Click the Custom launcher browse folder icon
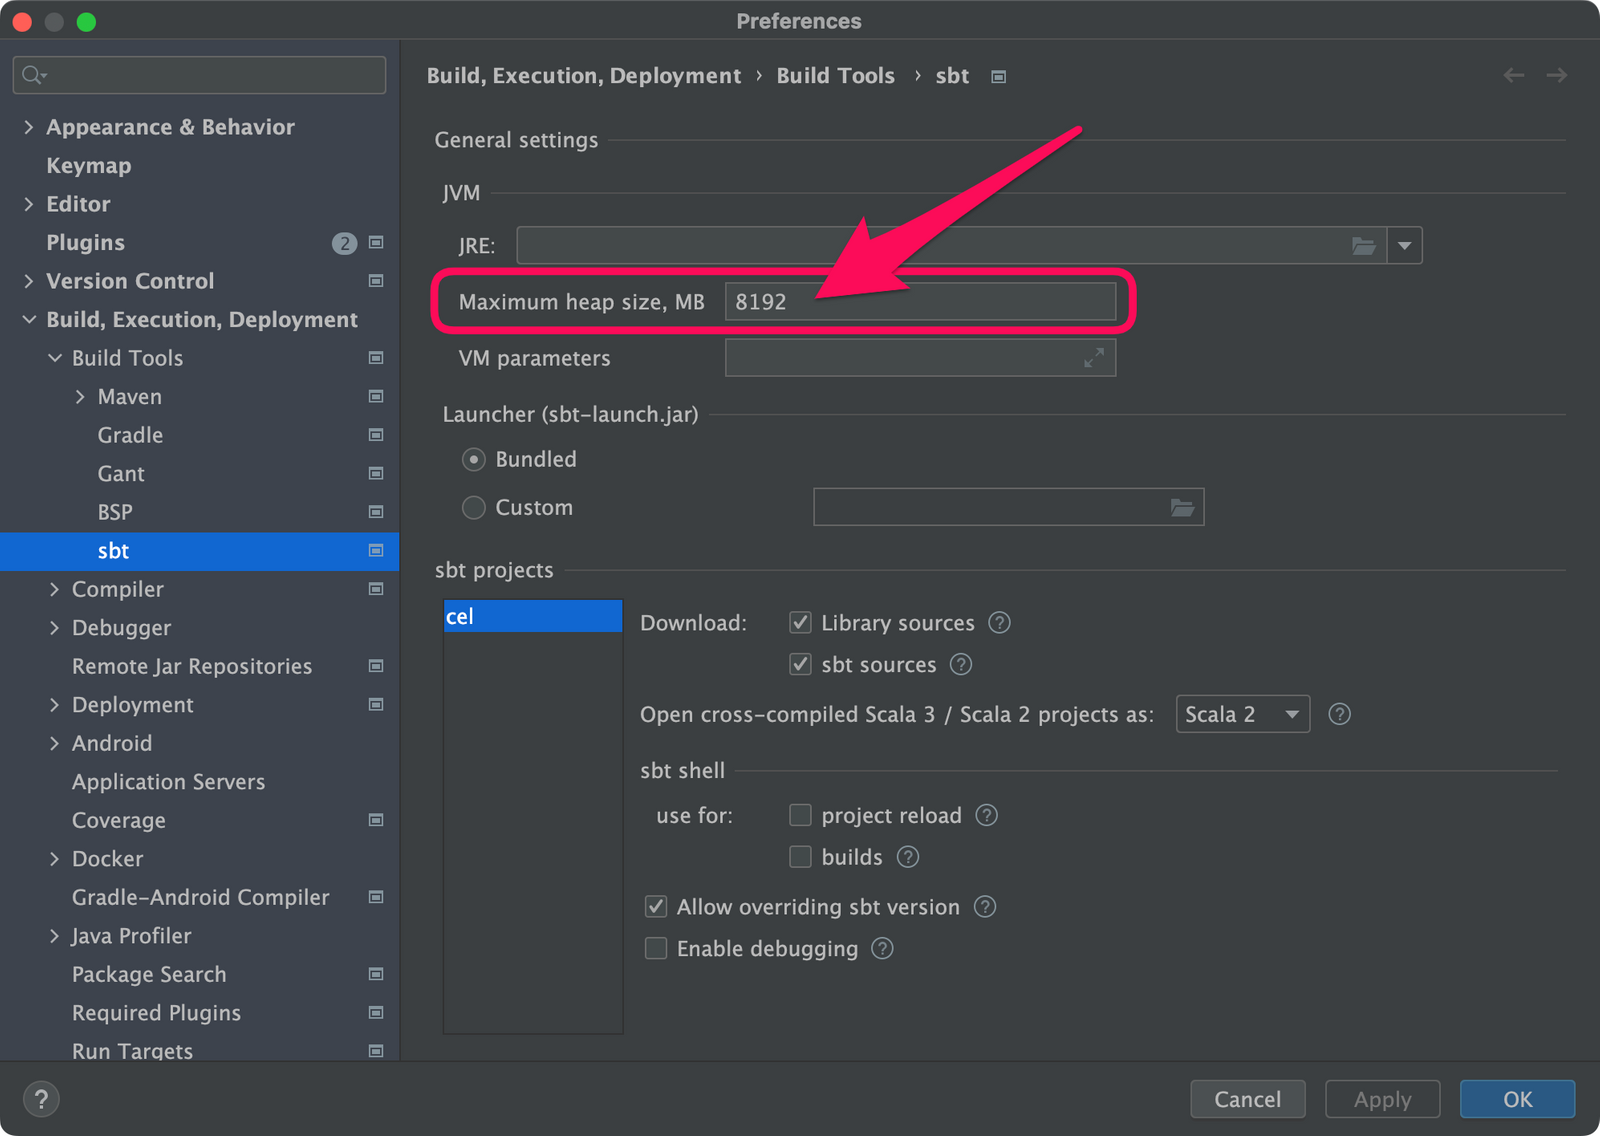The height and width of the screenshot is (1136, 1600). [x=1182, y=508]
